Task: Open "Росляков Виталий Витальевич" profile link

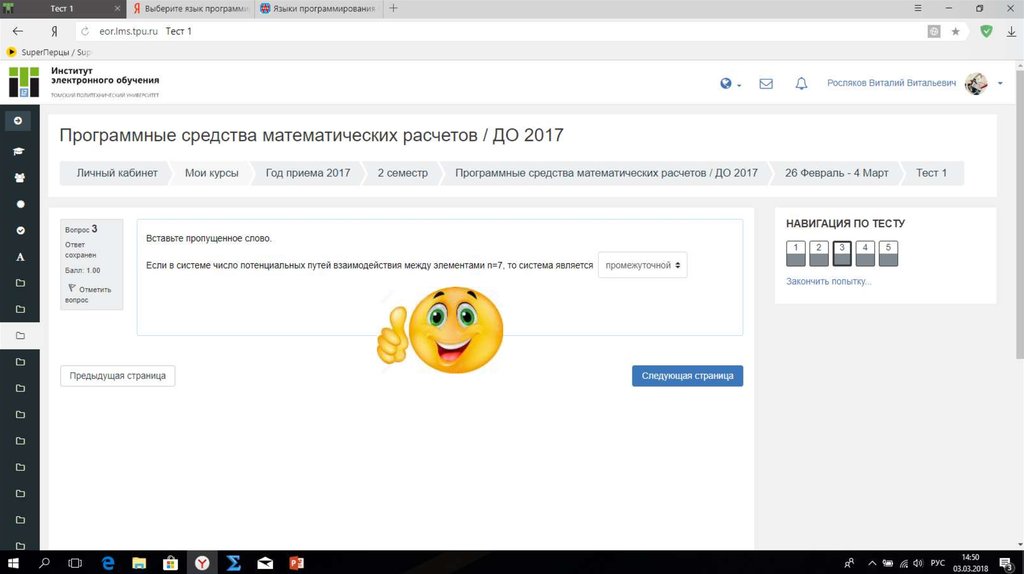Action: pyautogui.click(x=891, y=83)
